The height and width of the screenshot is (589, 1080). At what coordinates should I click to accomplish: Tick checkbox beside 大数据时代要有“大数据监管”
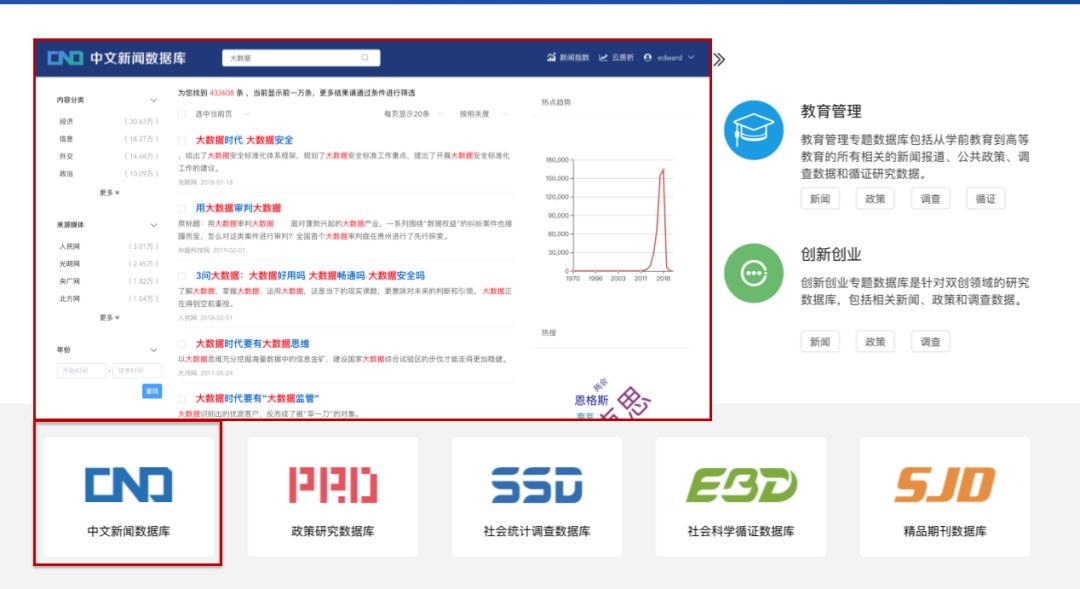coord(182,399)
